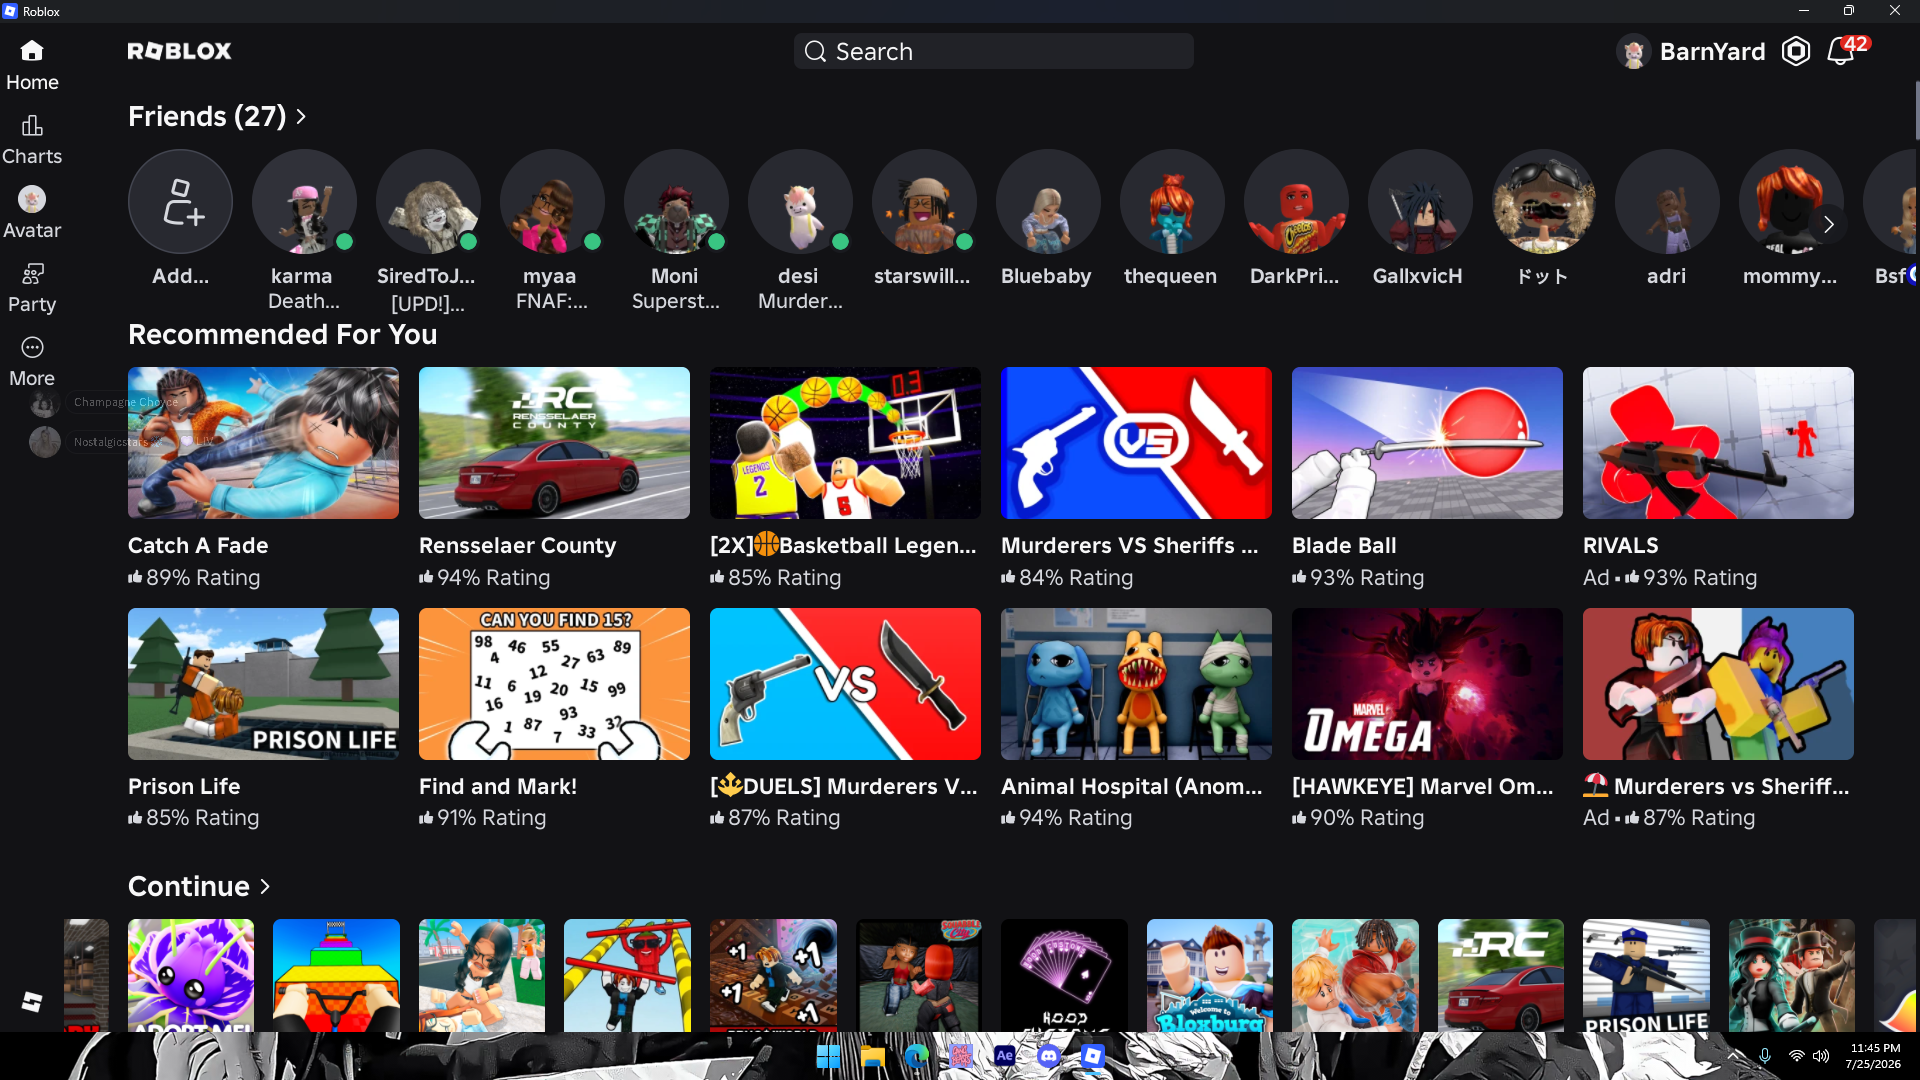Resume Bloxburg in Continue row

pyautogui.click(x=1210, y=975)
